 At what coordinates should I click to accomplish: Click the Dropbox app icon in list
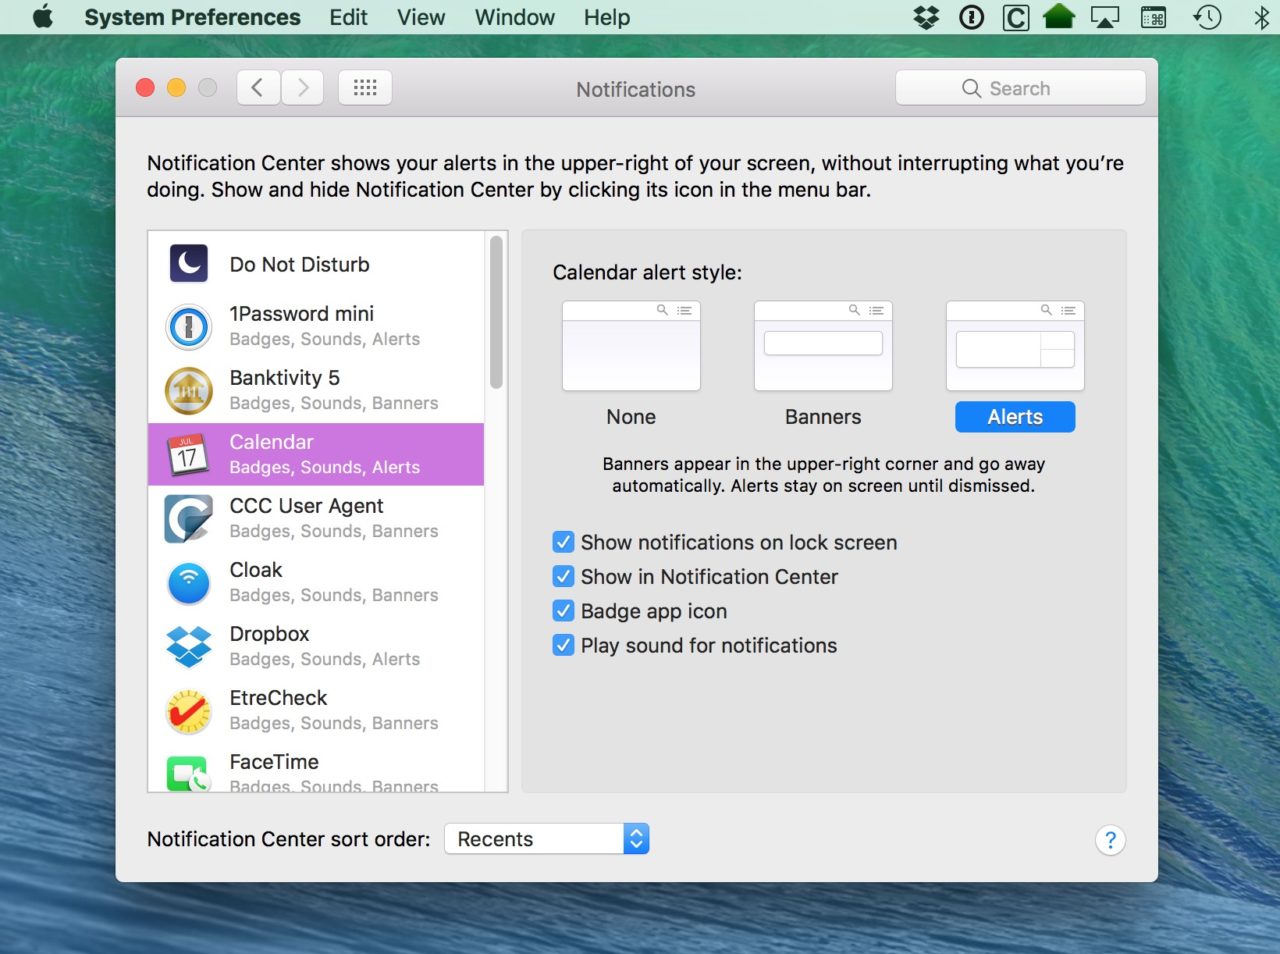[x=188, y=647]
